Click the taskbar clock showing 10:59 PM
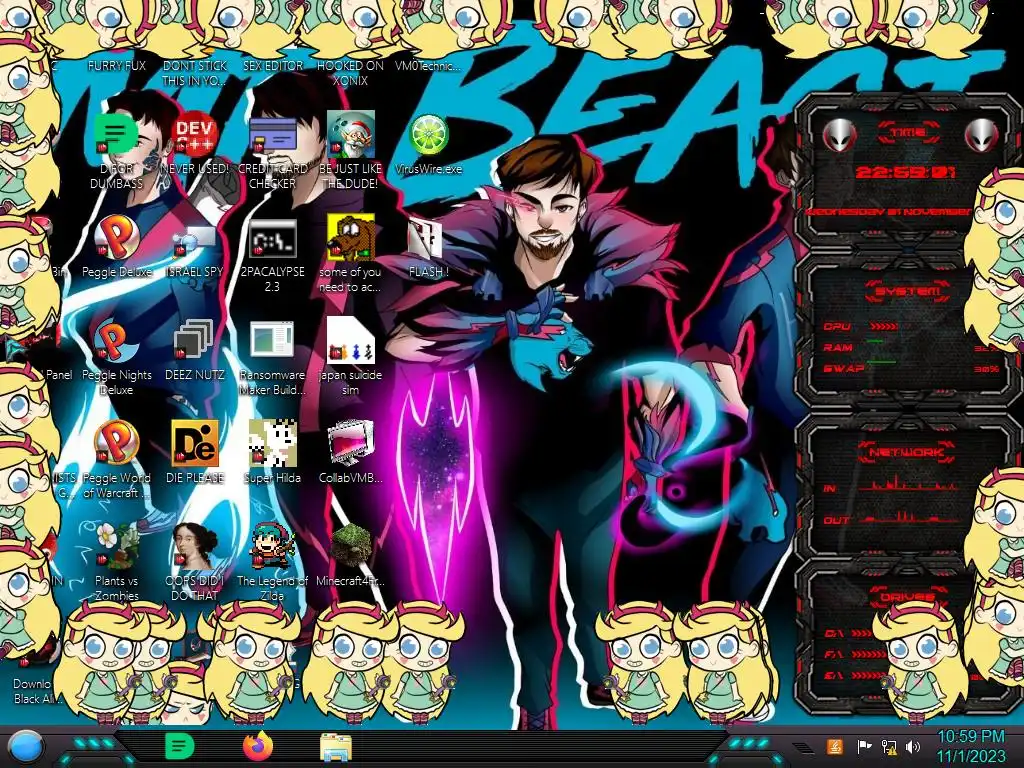1024x768 pixels. point(971,746)
